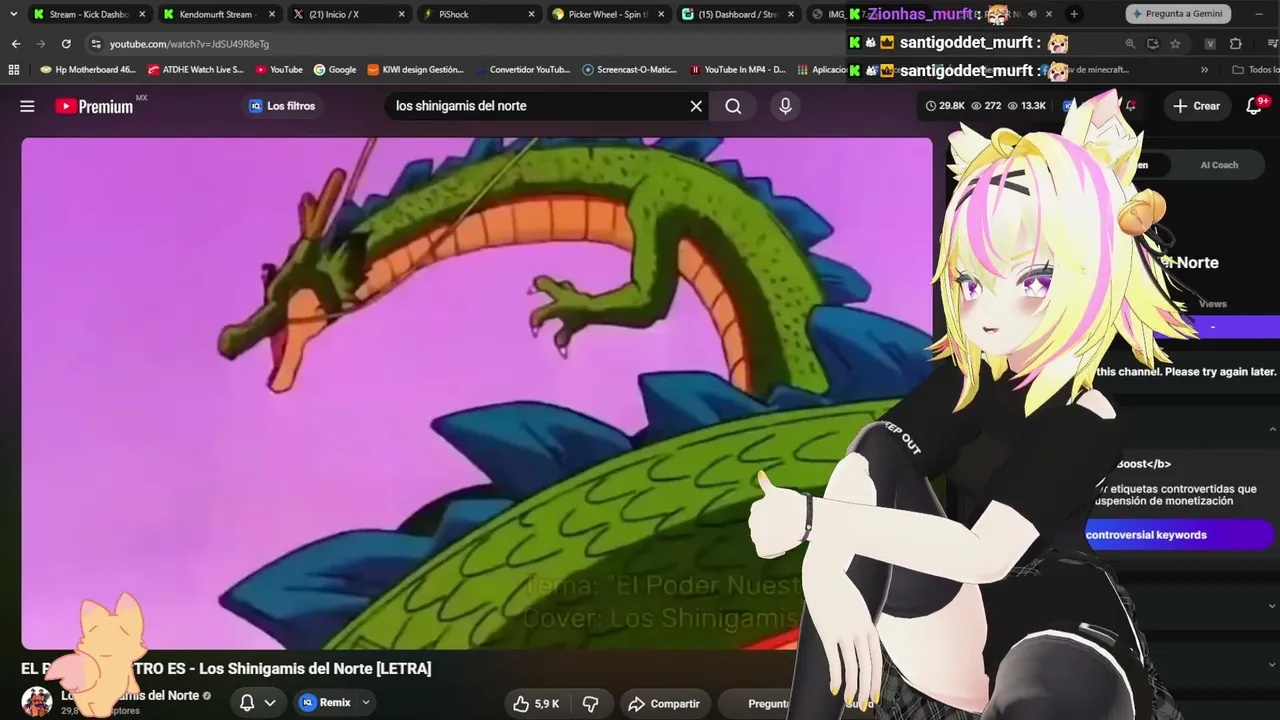Reload the YouTube page
This screenshot has height=720, width=1280.
(66, 44)
